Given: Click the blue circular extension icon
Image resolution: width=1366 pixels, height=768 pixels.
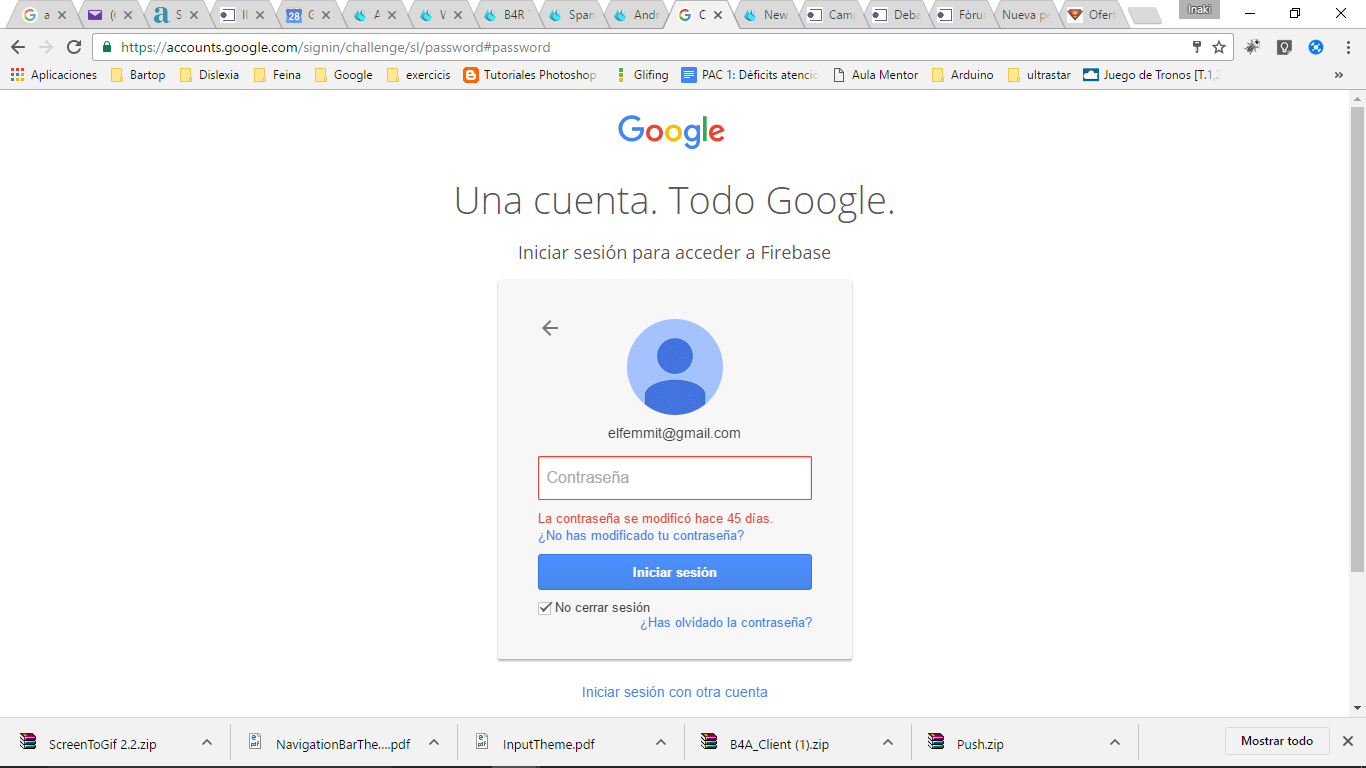Looking at the screenshot, I should pyautogui.click(x=1316, y=47).
